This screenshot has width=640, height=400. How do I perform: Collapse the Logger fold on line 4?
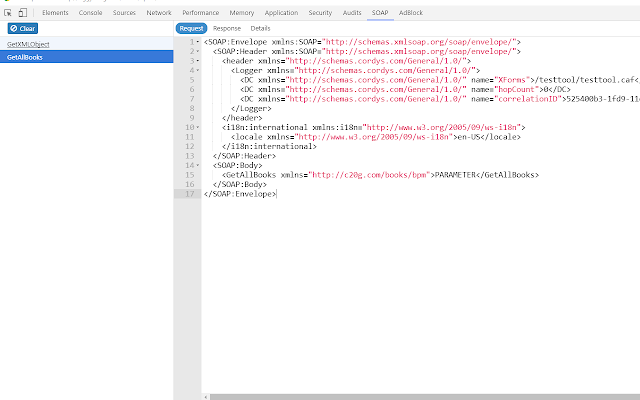pyautogui.click(x=198, y=71)
